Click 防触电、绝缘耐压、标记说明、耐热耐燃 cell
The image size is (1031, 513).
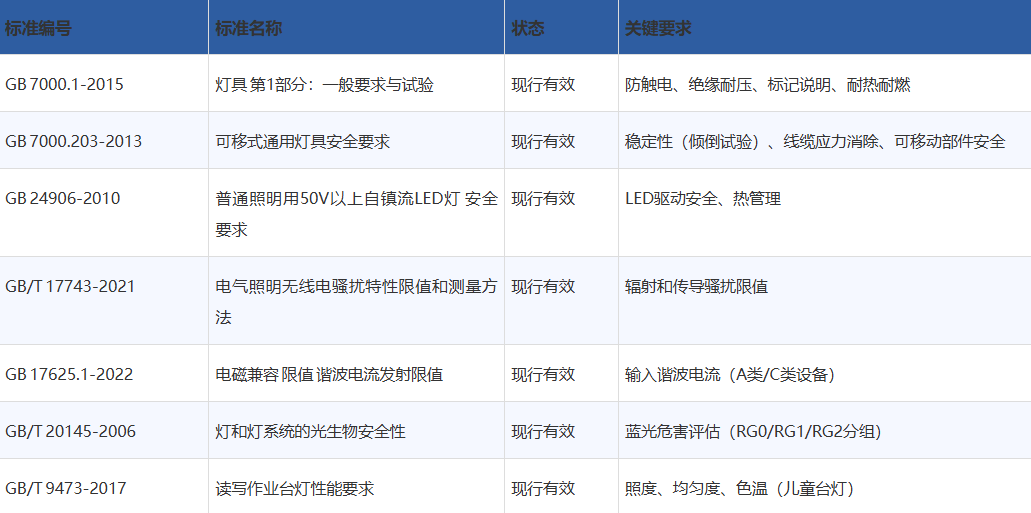click(825, 84)
